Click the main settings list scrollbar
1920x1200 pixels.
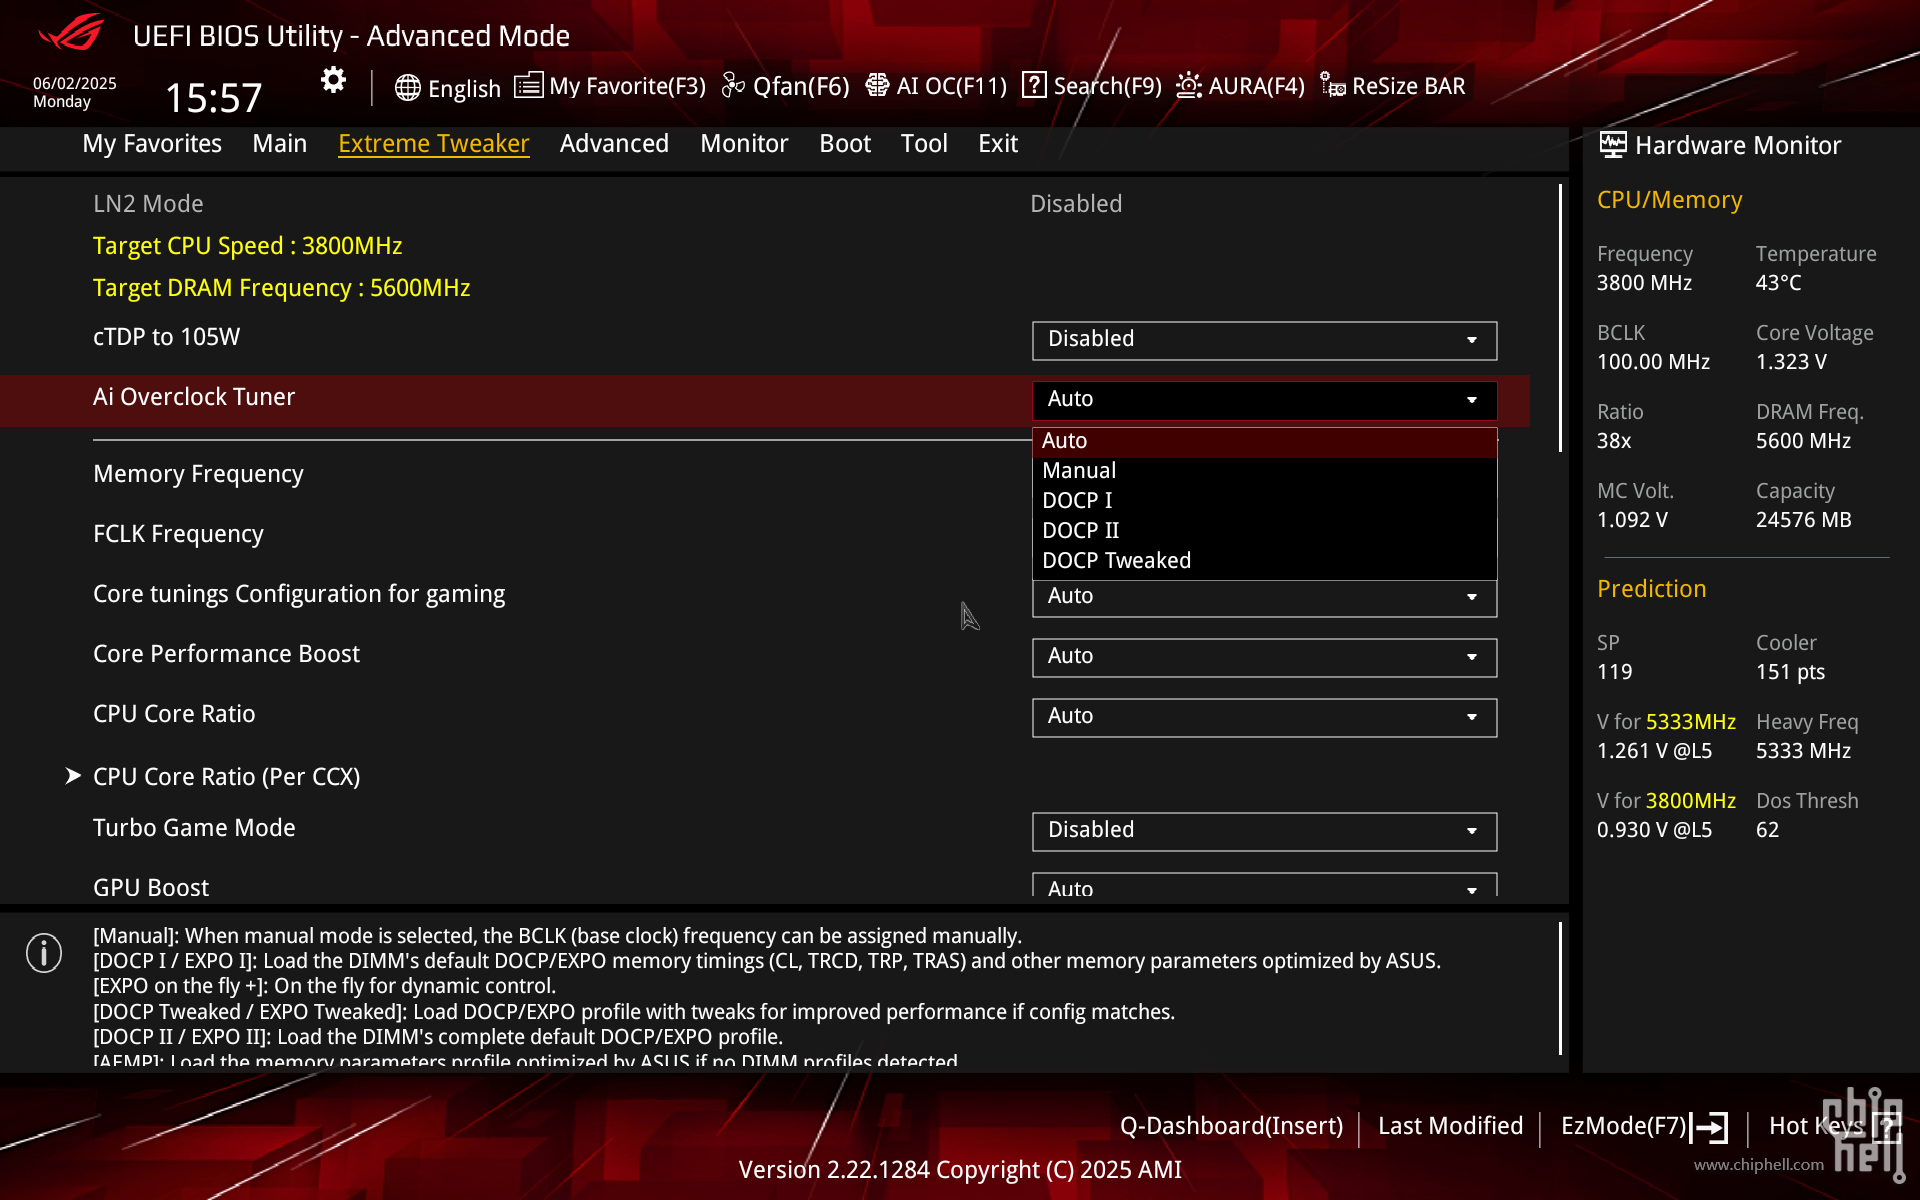pyautogui.click(x=1560, y=318)
